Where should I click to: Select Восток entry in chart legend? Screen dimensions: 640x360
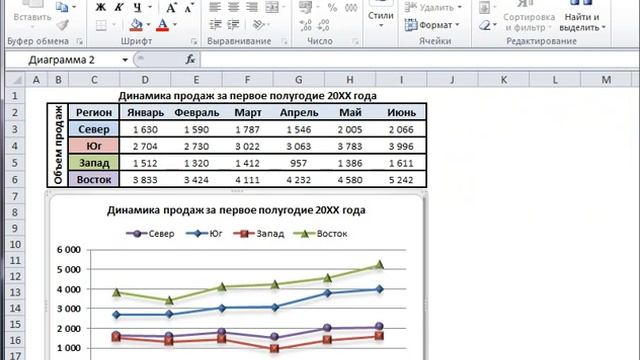click(320, 234)
